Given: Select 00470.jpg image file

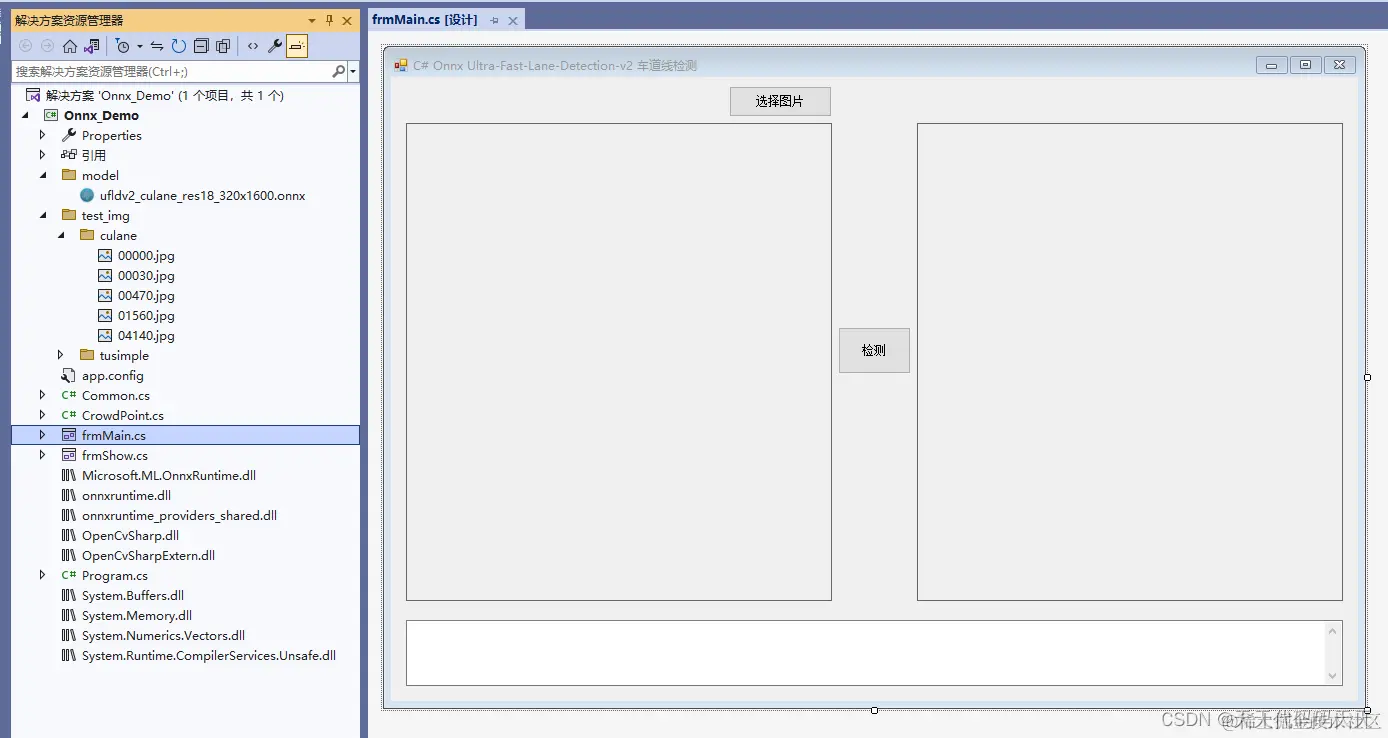Looking at the screenshot, I should (146, 296).
